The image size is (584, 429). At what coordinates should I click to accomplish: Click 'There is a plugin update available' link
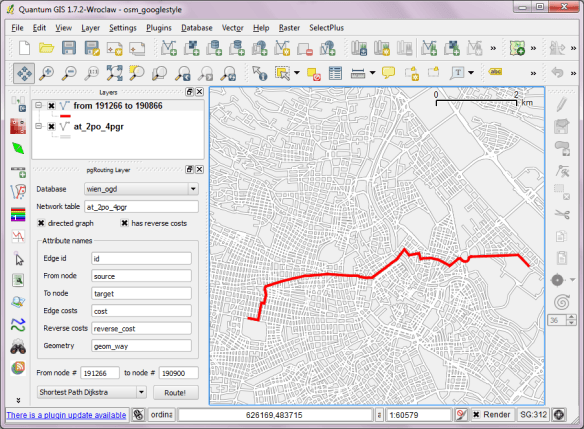pos(66,415)
